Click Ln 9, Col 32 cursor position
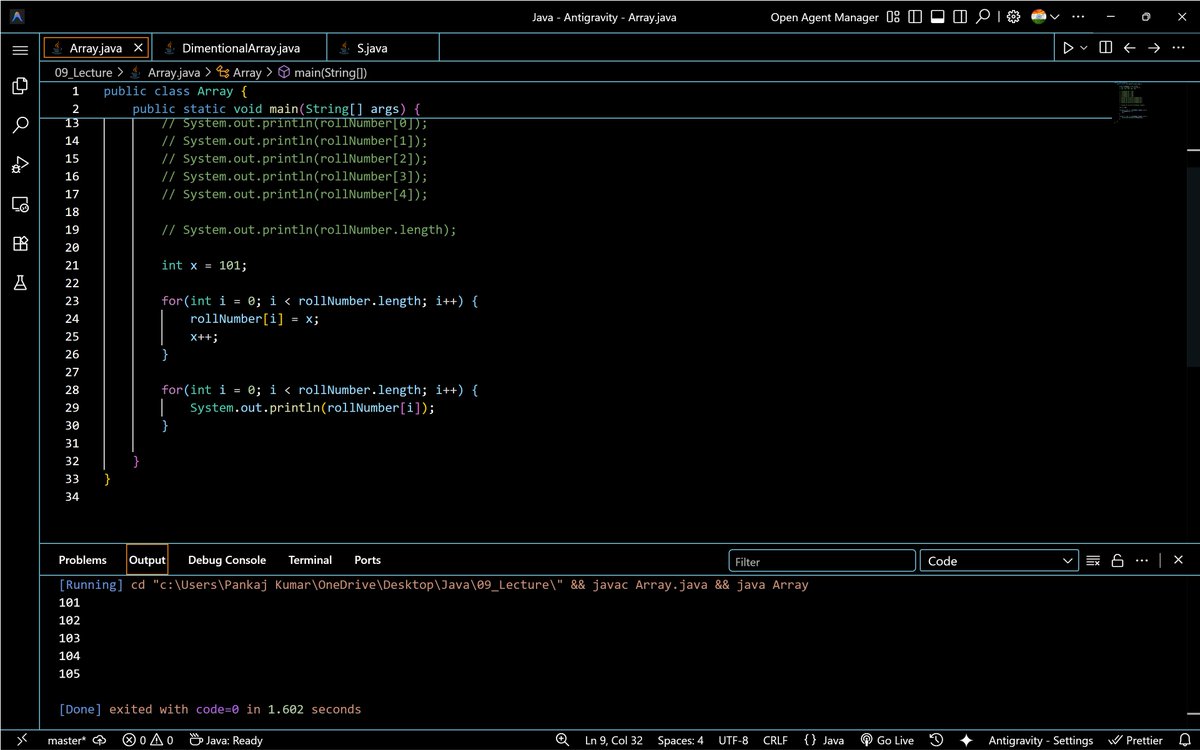 (x=614, y=740)
